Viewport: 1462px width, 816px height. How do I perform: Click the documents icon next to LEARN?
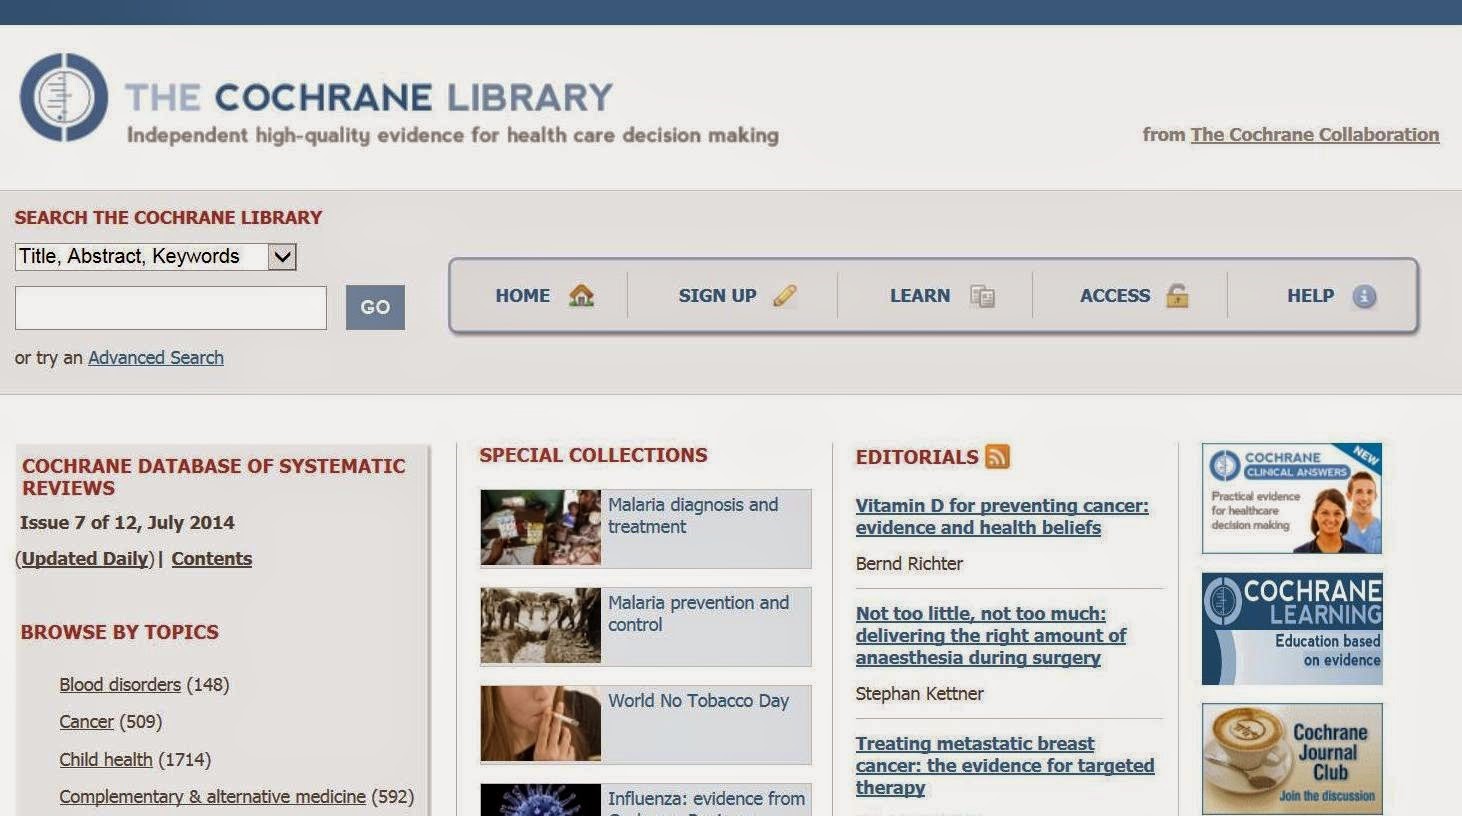[982, 296]
